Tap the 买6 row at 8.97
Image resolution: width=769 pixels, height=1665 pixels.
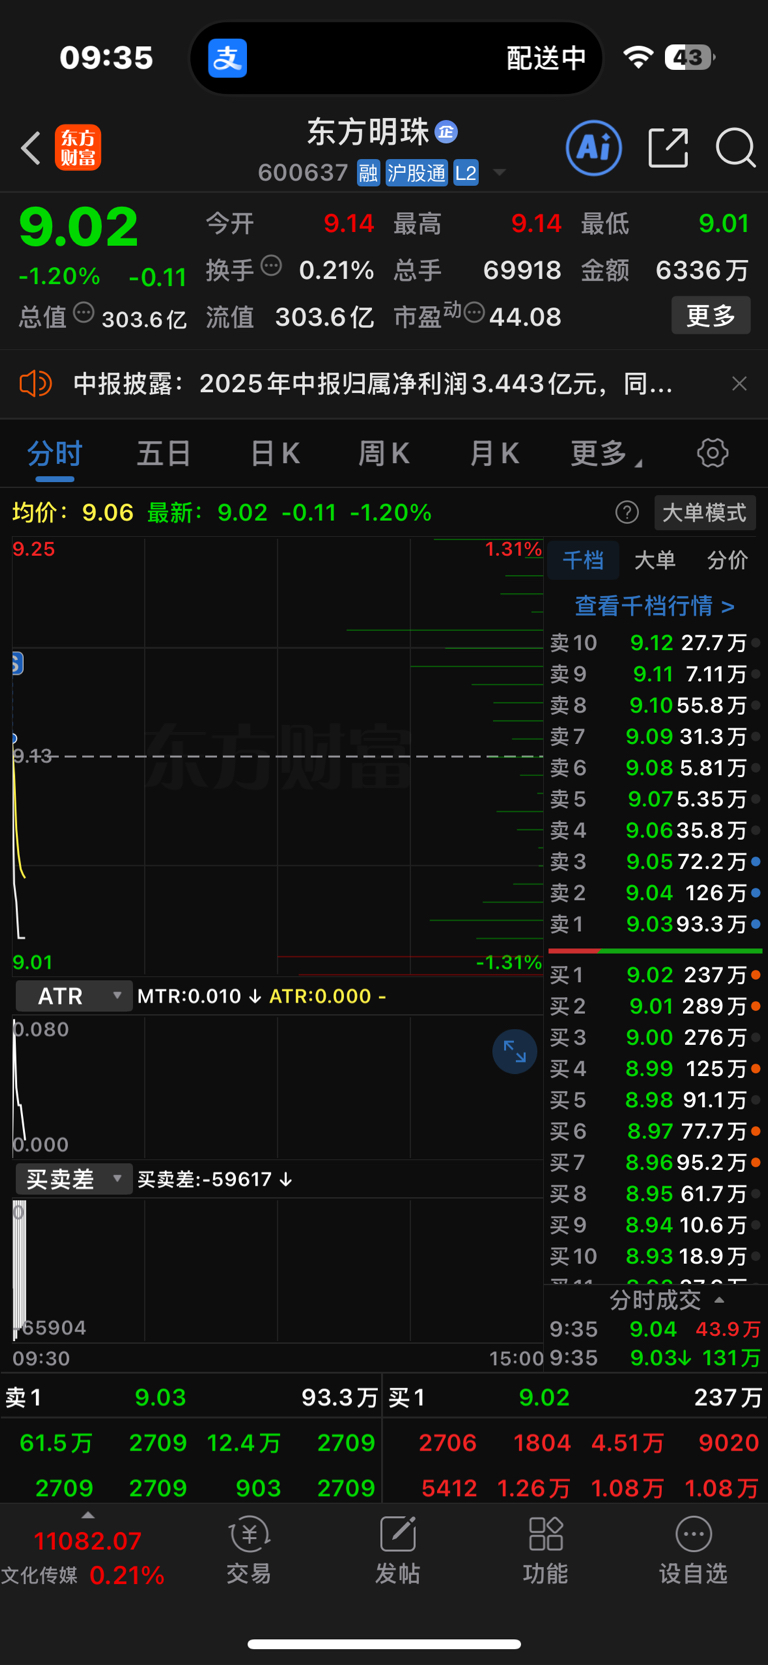click(655, 1131)
